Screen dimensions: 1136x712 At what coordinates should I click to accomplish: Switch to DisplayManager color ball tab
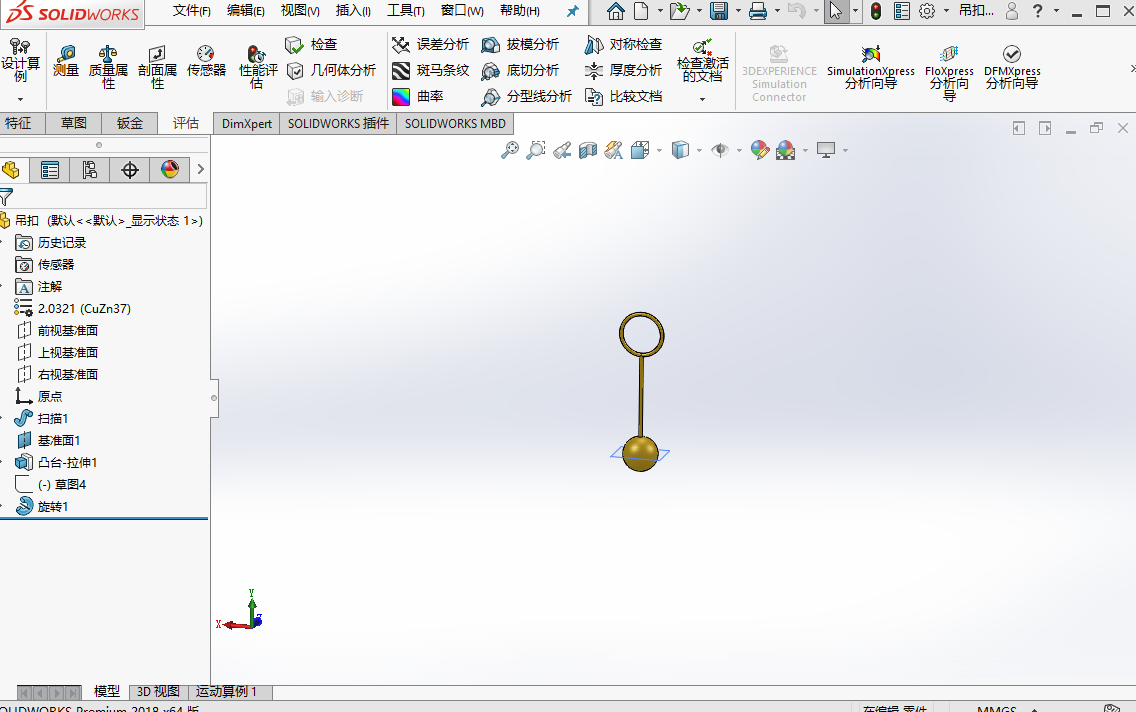click(170, 170)
